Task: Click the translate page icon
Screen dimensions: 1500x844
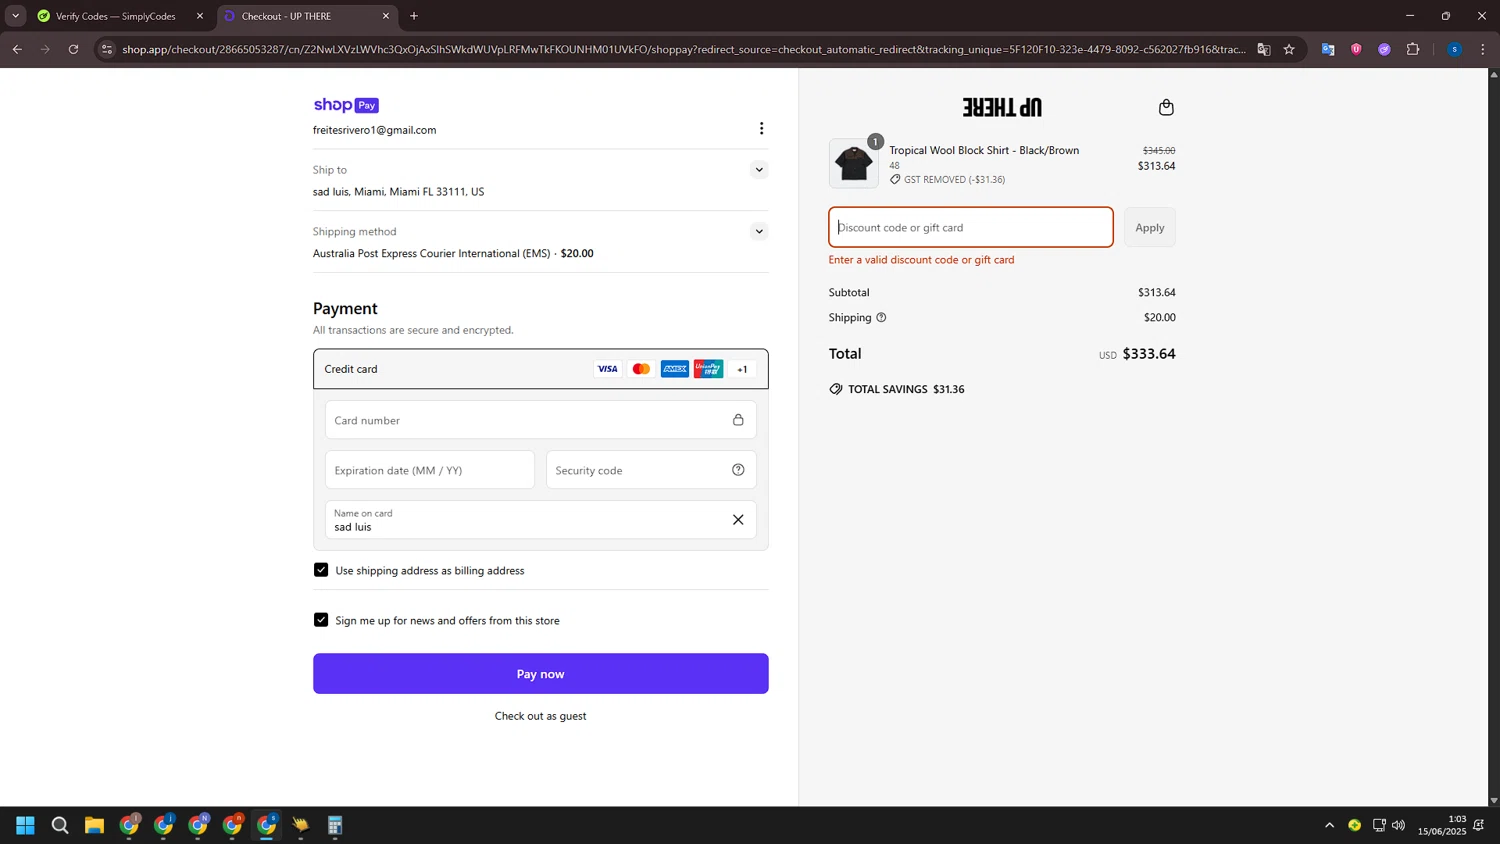Action: [x=1264, y=49]
